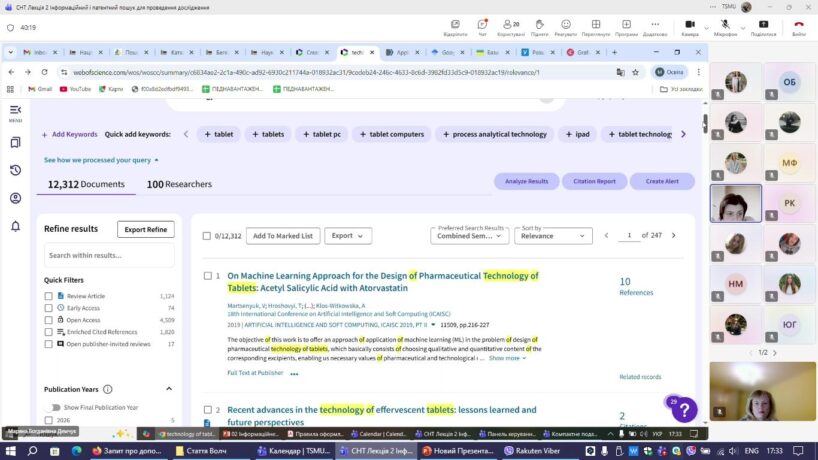Open the marked list folder icon in sidebar
Viewport: 818px width, 460px height.
pos(15,142)
